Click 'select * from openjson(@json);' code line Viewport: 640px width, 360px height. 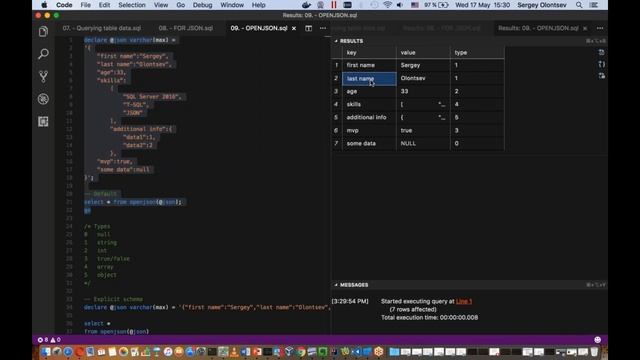click(x=133, y=202)
